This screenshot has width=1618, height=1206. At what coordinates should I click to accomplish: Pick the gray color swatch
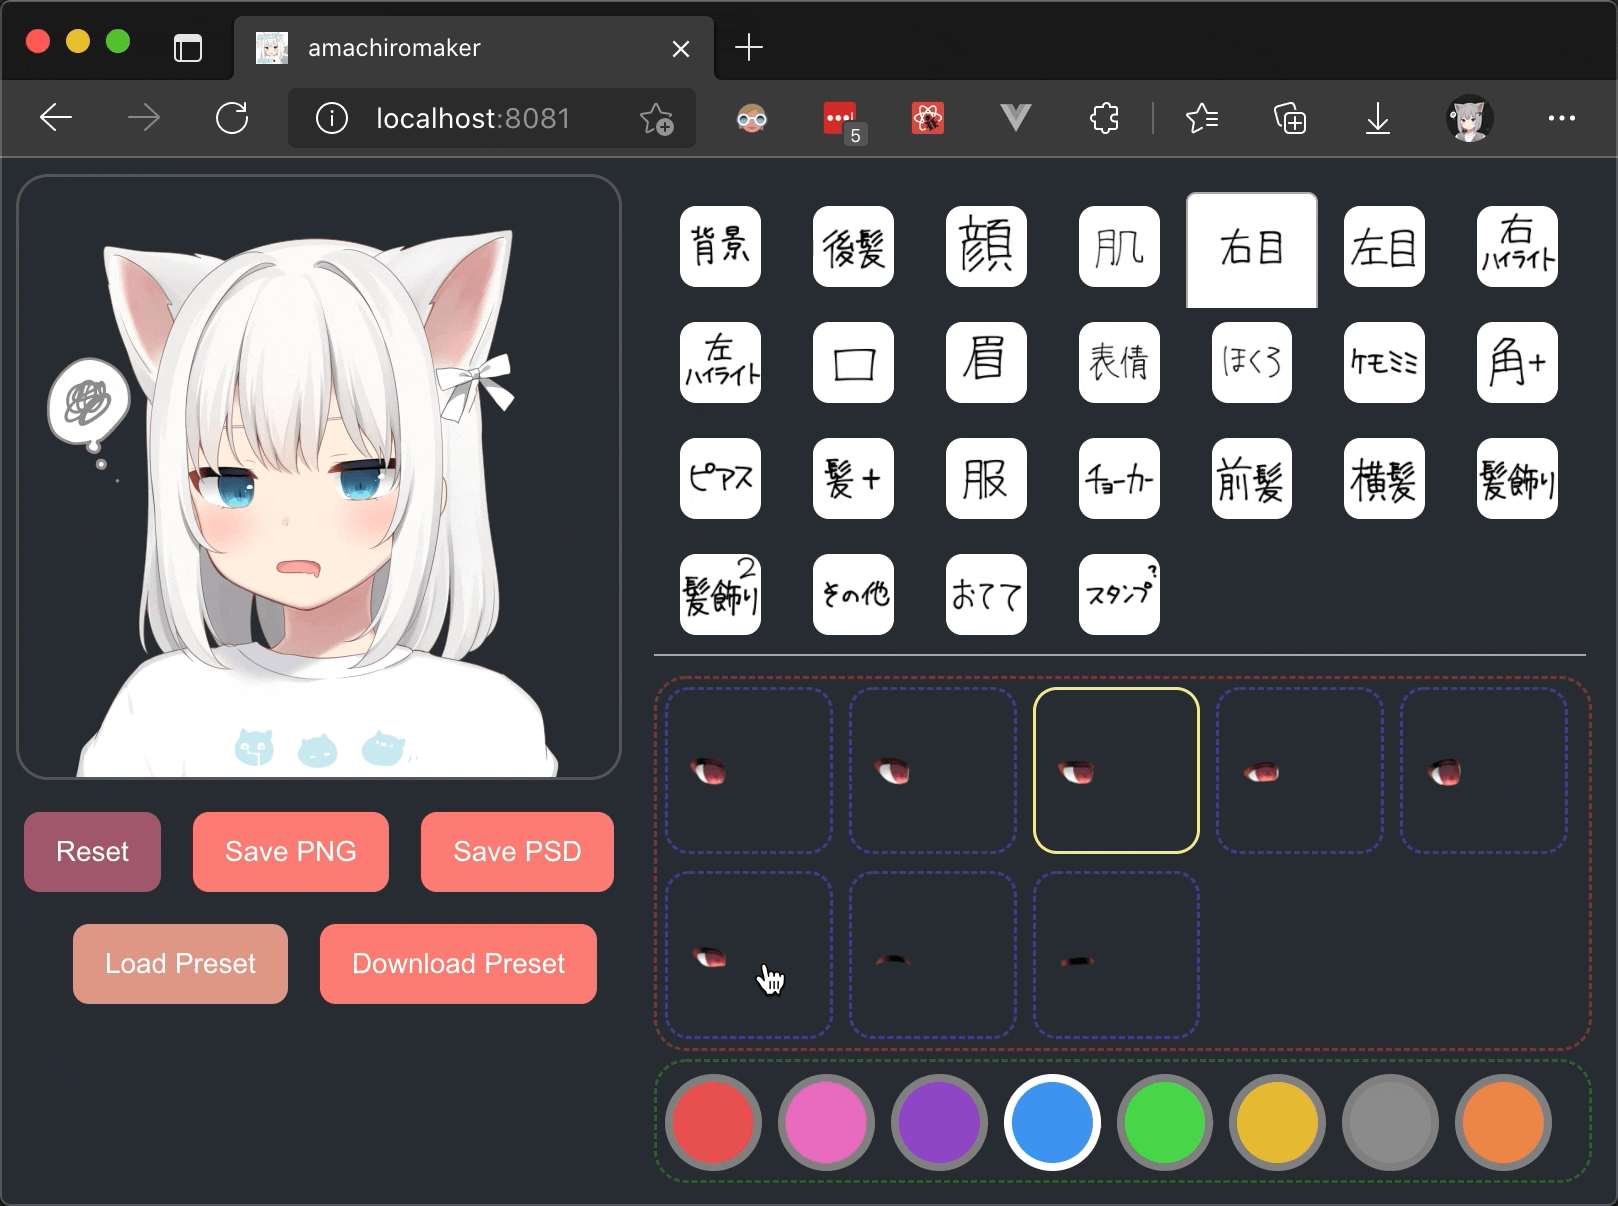click(x=1390, y=1122)
